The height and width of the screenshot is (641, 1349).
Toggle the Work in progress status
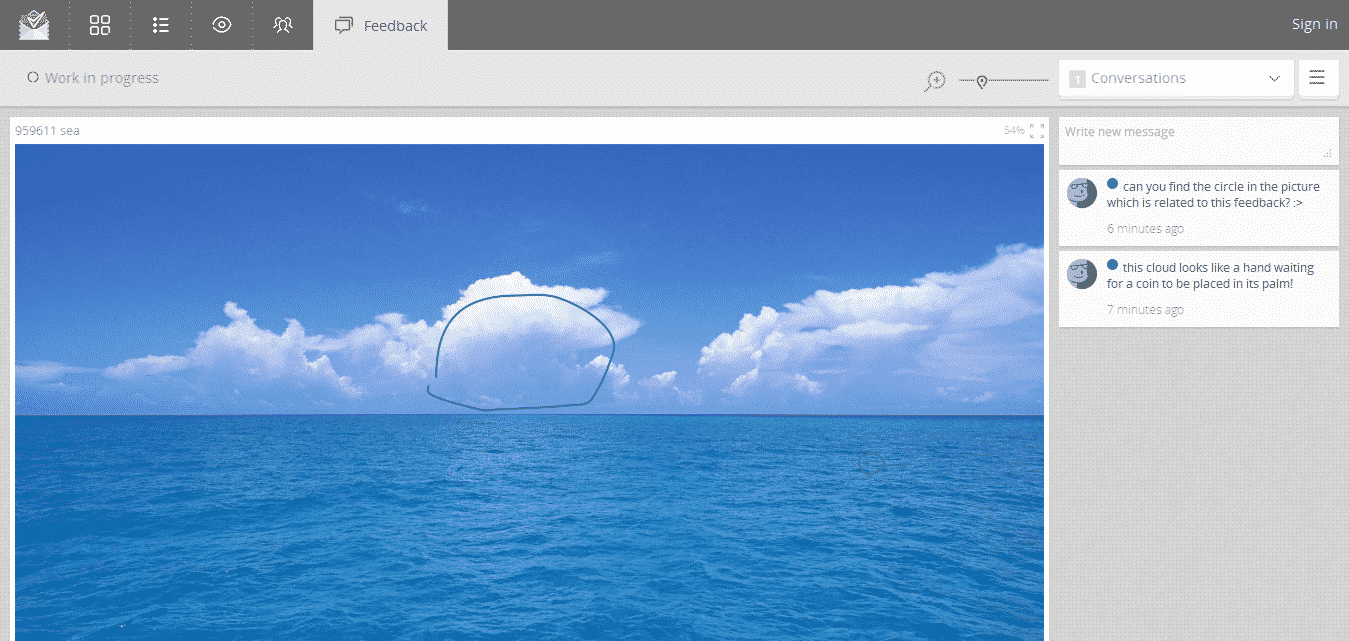(92, 78)
